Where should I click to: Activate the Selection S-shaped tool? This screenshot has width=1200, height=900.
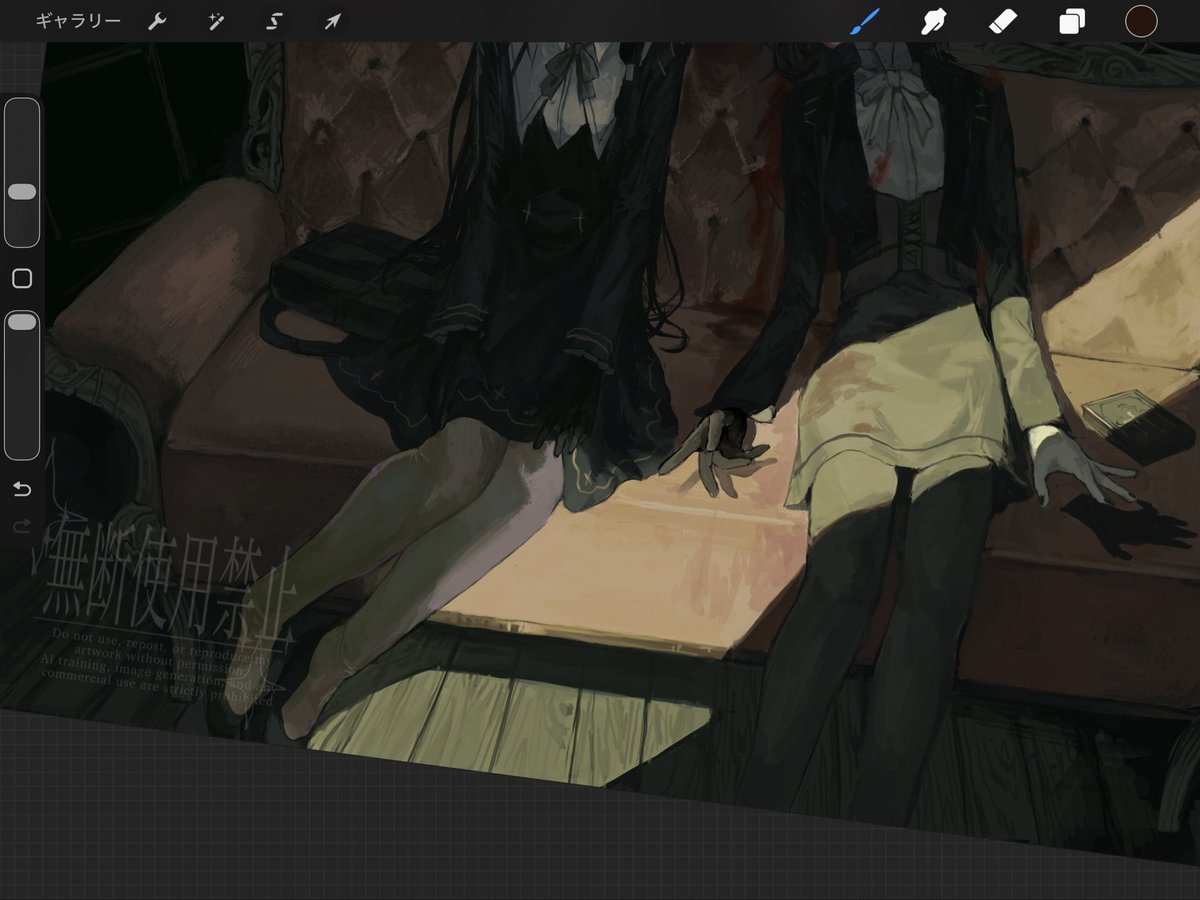pyautogui.click(x=273, y=21)
